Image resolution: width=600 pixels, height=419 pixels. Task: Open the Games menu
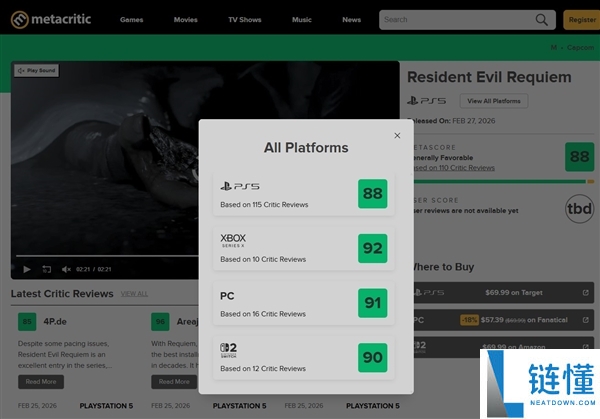point(132,20)
